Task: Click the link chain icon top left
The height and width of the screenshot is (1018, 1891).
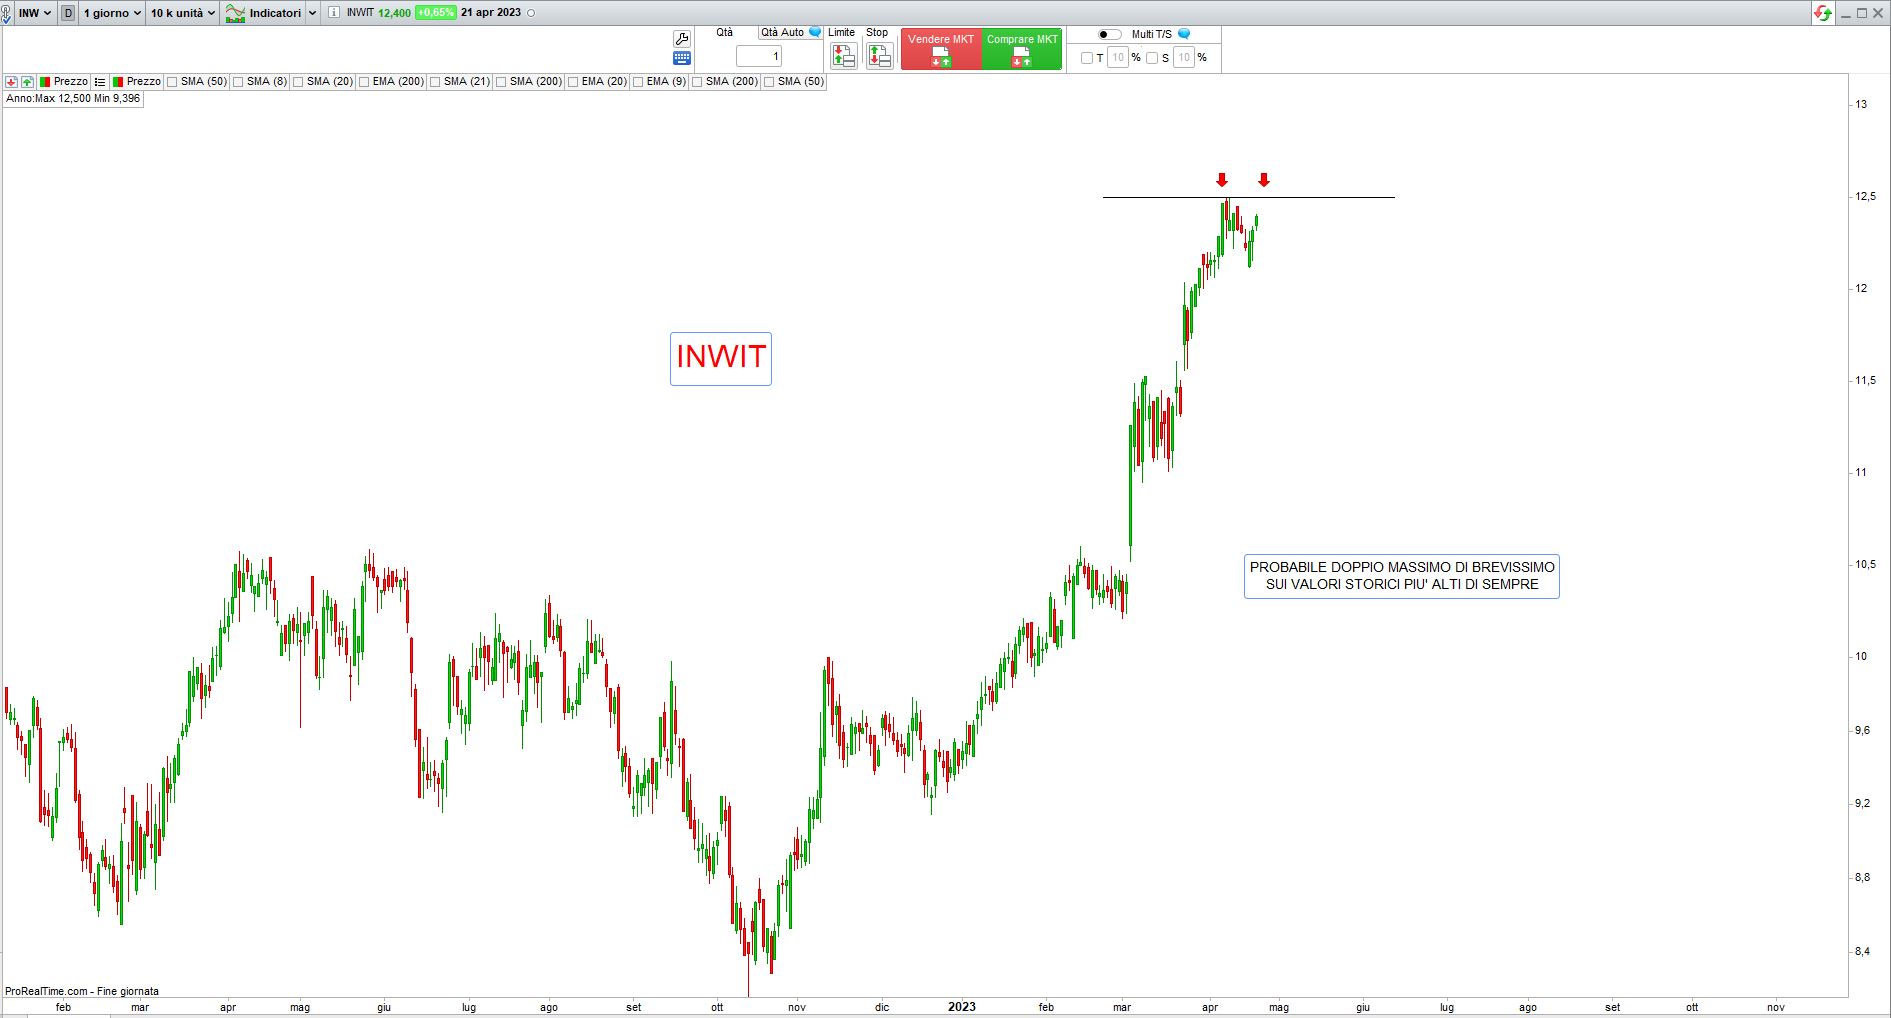Action: click(x=8, y=13)
